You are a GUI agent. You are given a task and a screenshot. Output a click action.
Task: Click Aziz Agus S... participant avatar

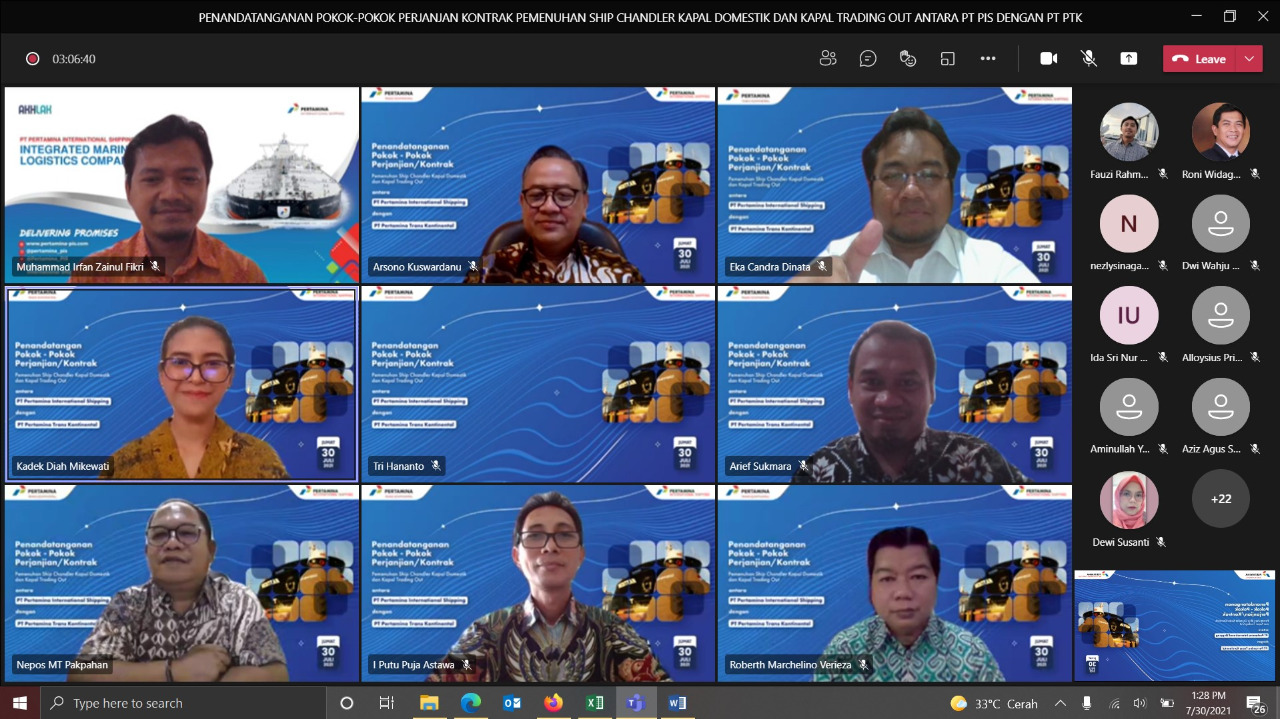click(1221, 408)
